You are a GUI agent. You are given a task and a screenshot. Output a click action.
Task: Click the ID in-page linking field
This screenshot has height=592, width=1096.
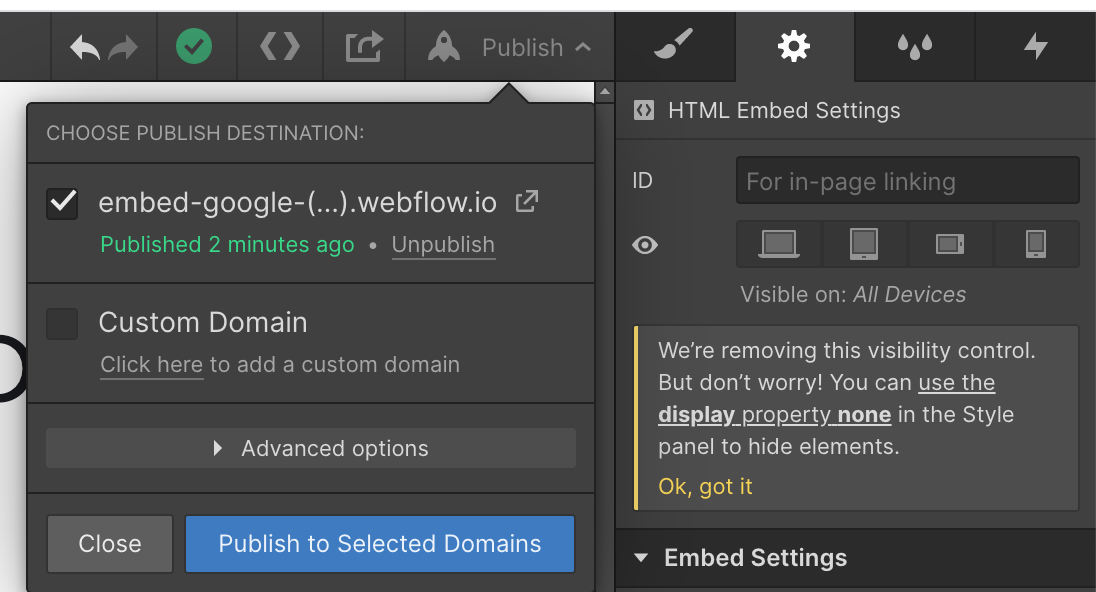click(x=907, y=181)
